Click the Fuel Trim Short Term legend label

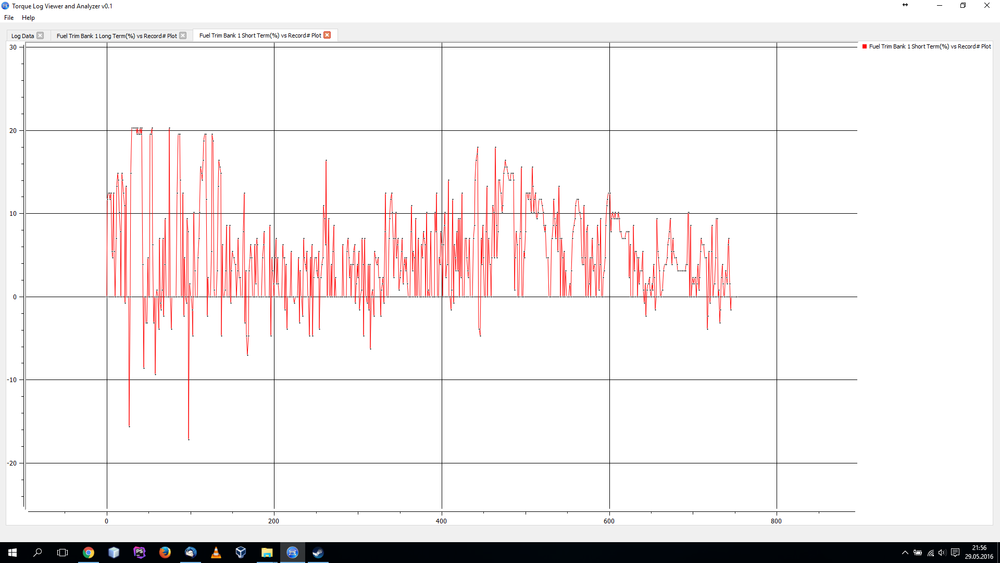coord(932,47)
